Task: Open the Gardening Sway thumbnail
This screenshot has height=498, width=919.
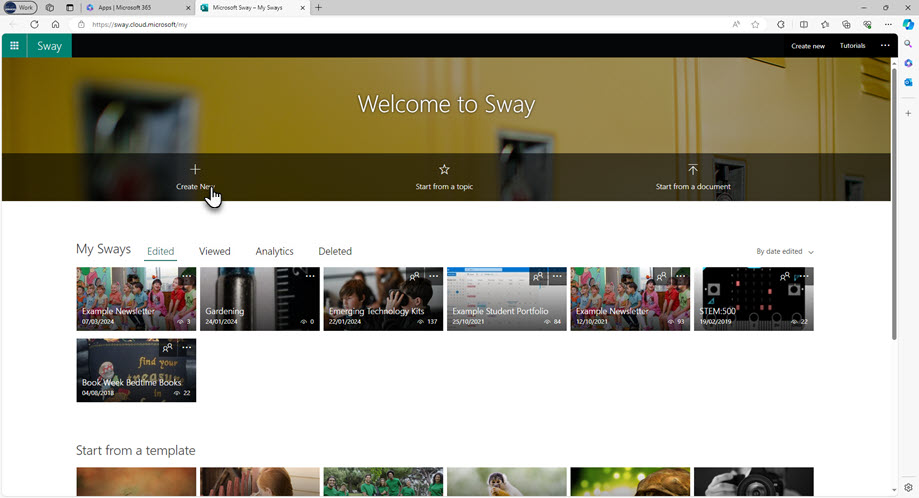Action: [260, 299]
